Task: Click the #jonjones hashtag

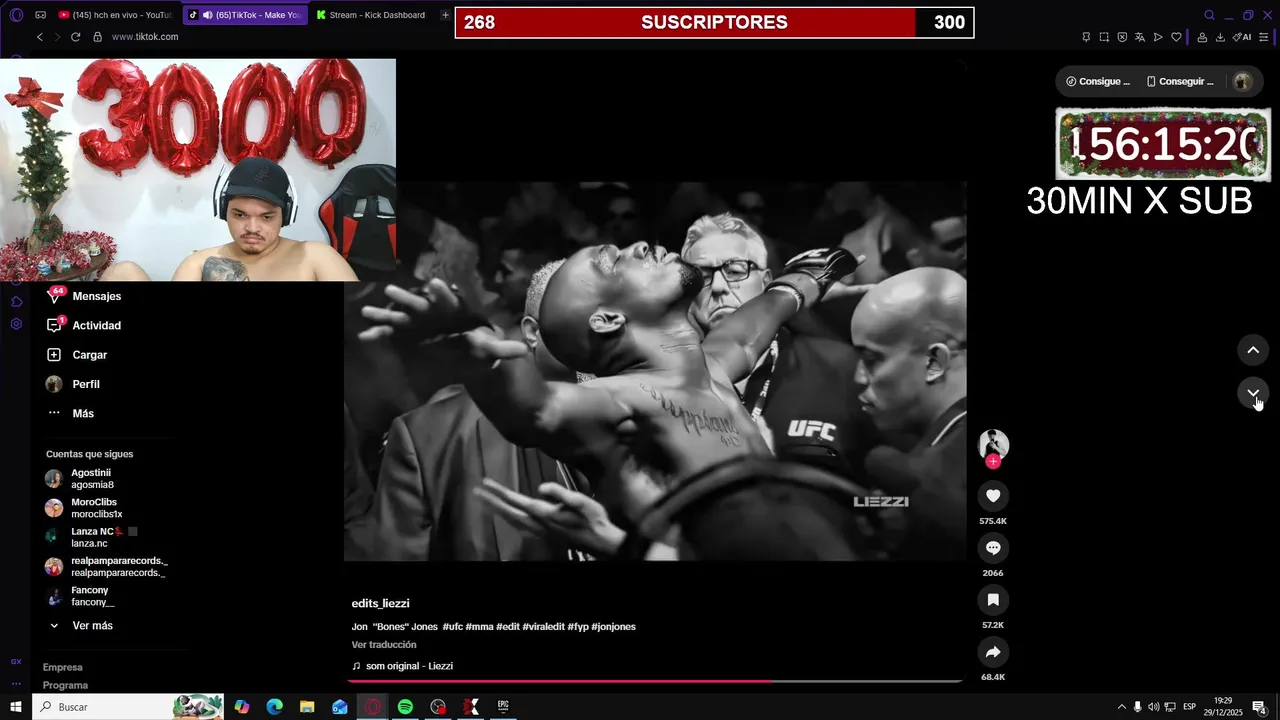Action: (613, 627)
